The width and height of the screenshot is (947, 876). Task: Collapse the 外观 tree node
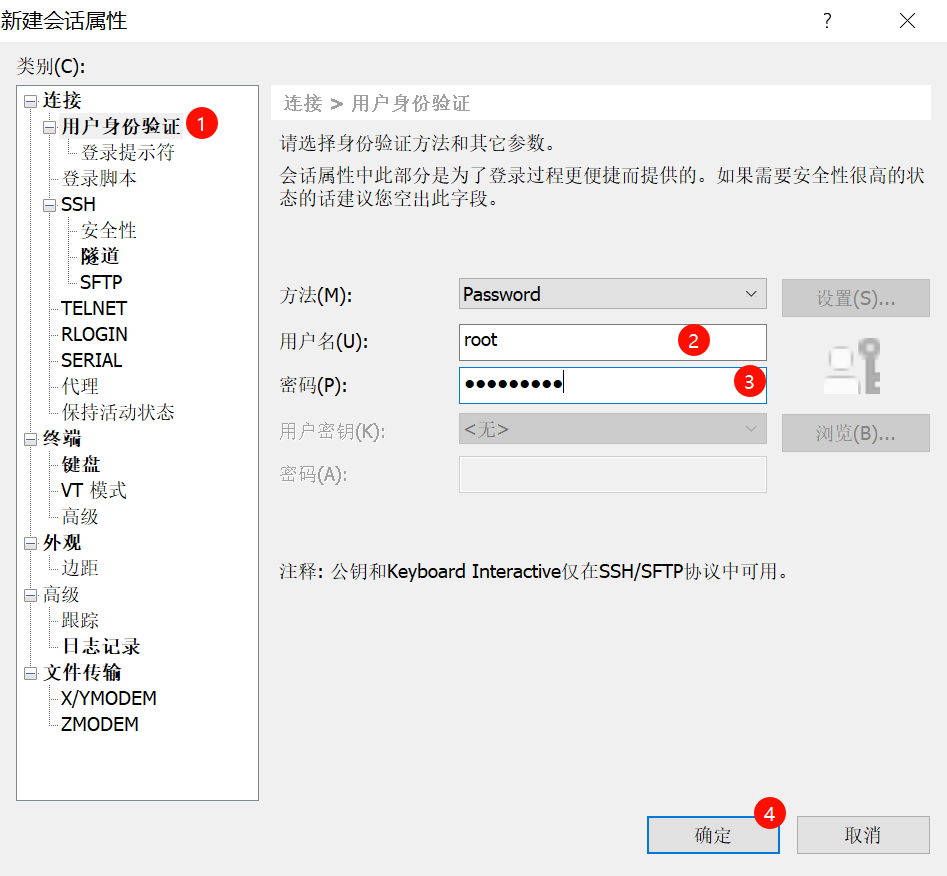(30, 543)
